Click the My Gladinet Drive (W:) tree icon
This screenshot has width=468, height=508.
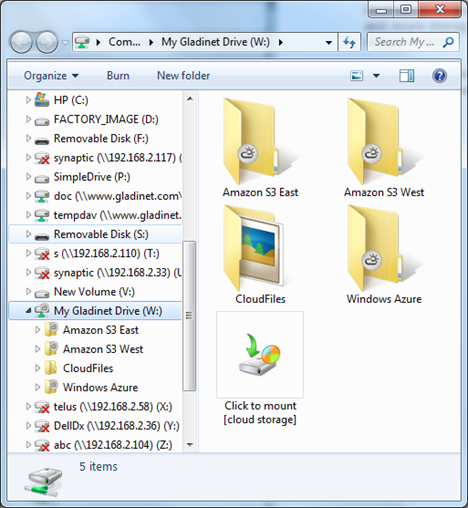42,311
